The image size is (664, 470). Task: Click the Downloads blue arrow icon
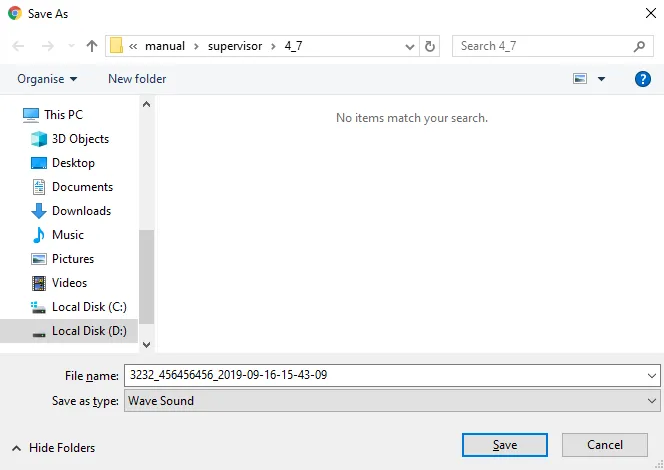pos(39,211)
